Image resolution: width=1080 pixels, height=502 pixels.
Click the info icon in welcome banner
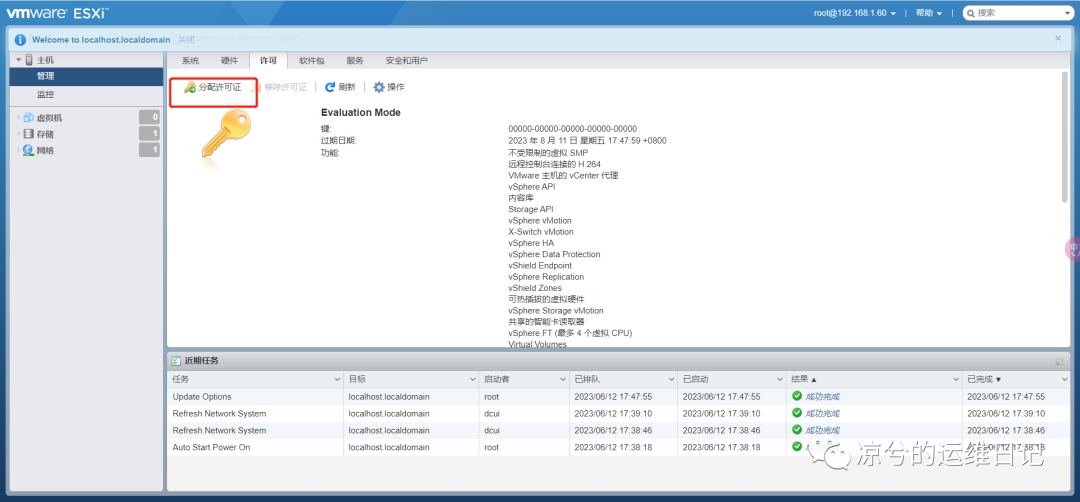[x=20, y=39]
